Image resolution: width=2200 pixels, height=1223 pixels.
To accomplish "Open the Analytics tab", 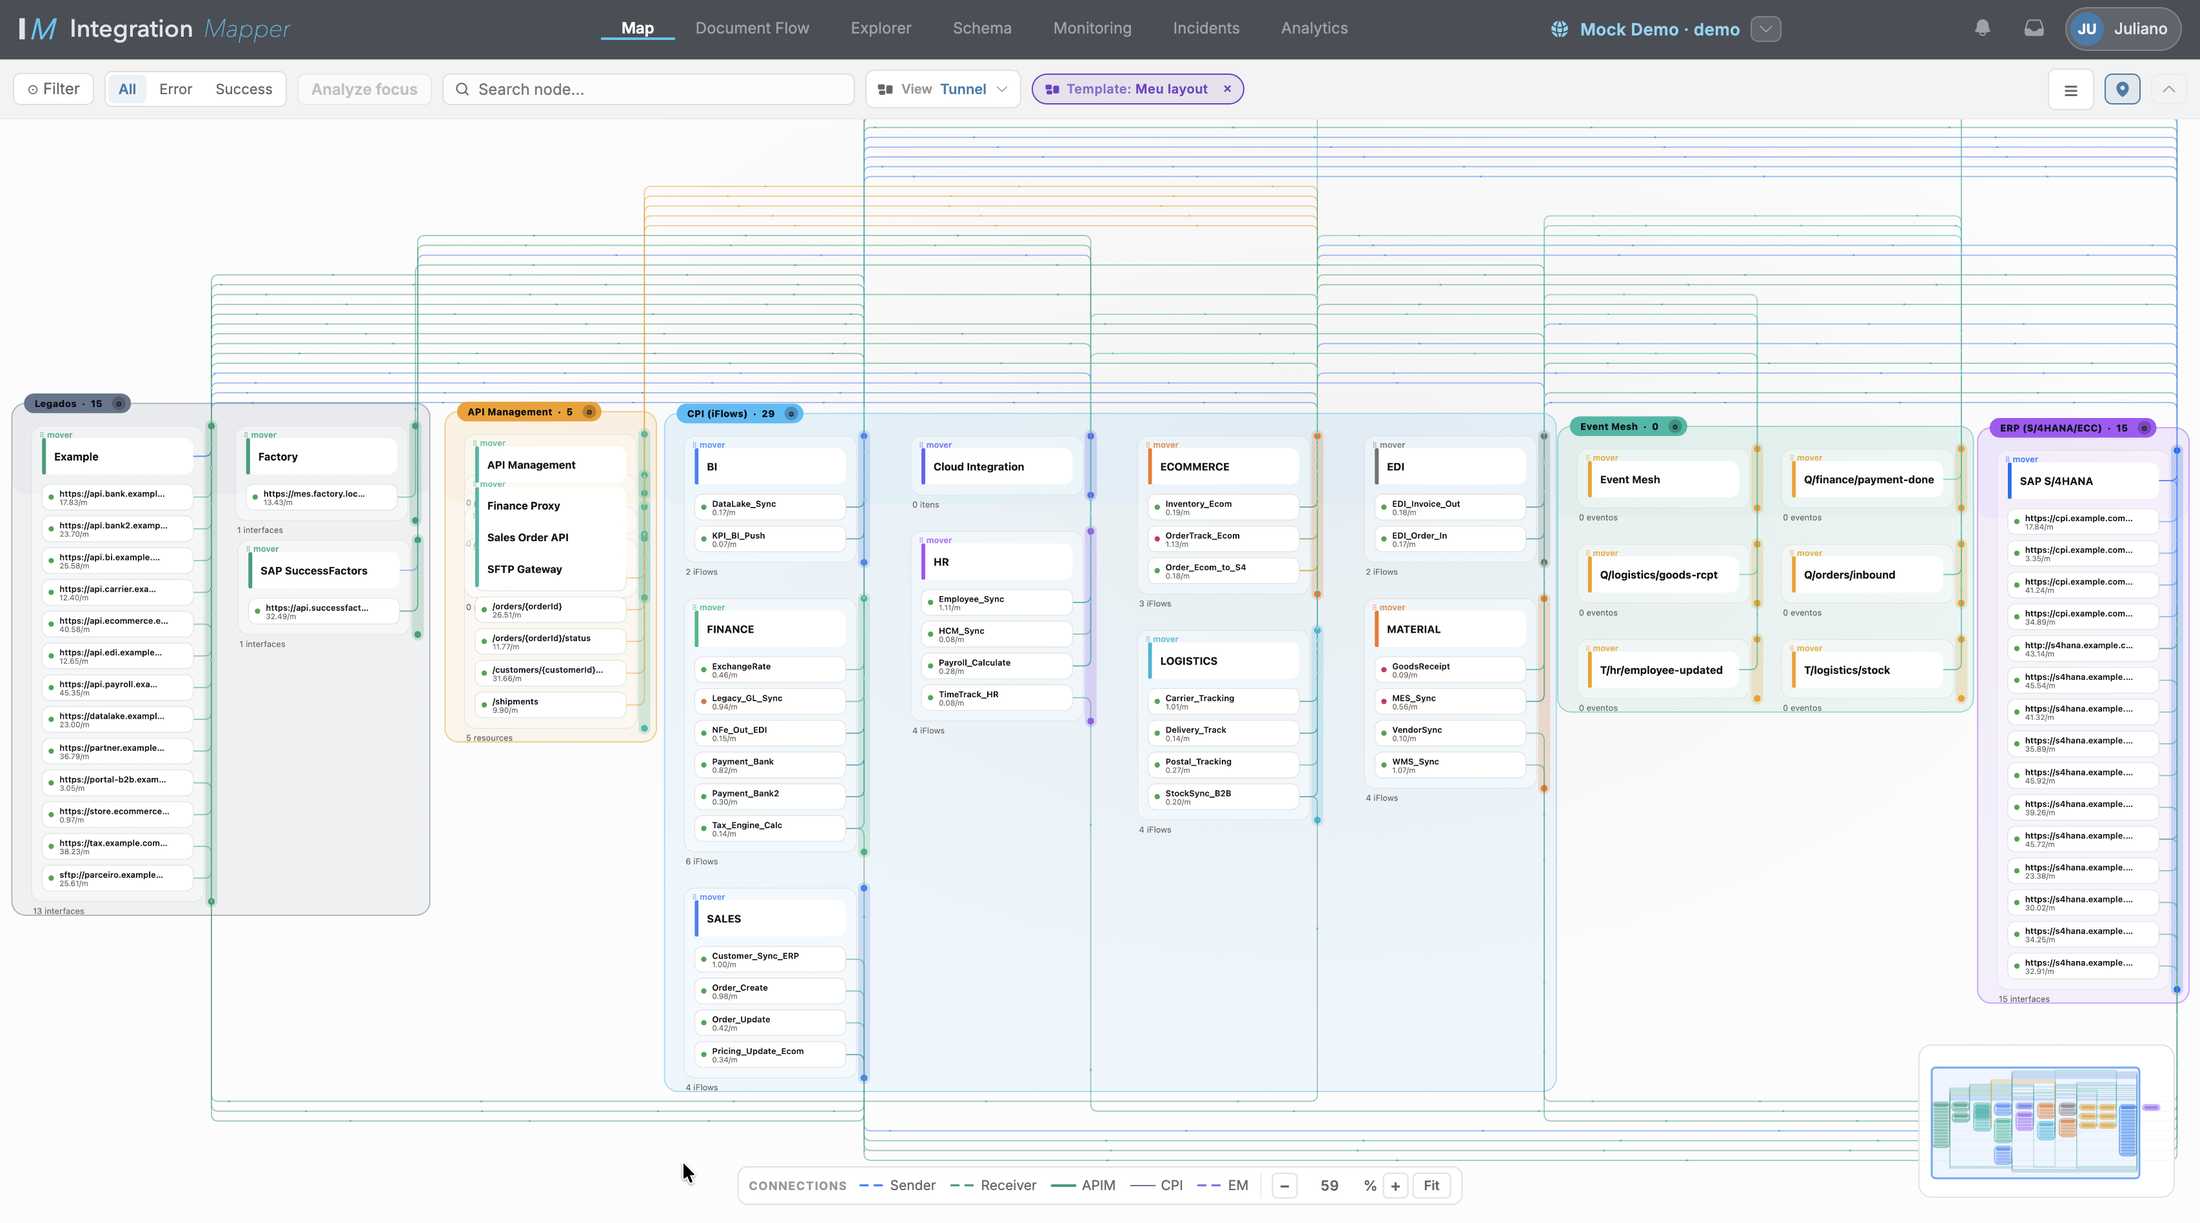I will [1314, 28].
